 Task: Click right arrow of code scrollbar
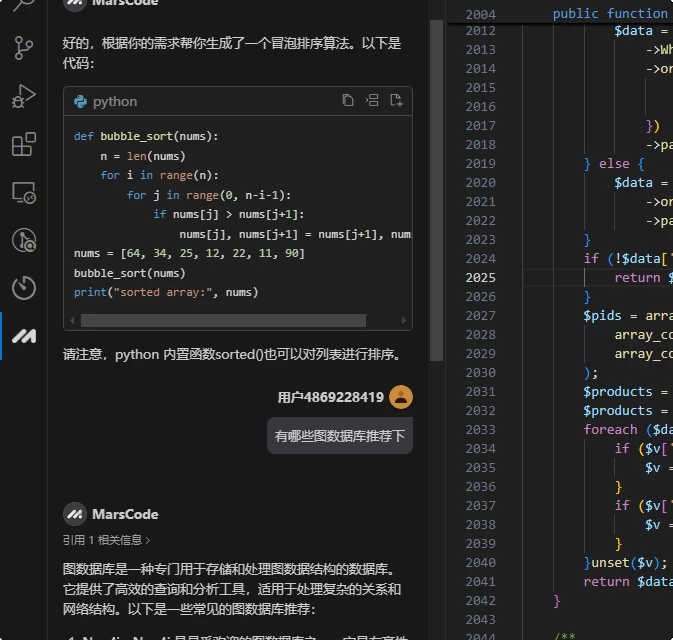(405, 321)
